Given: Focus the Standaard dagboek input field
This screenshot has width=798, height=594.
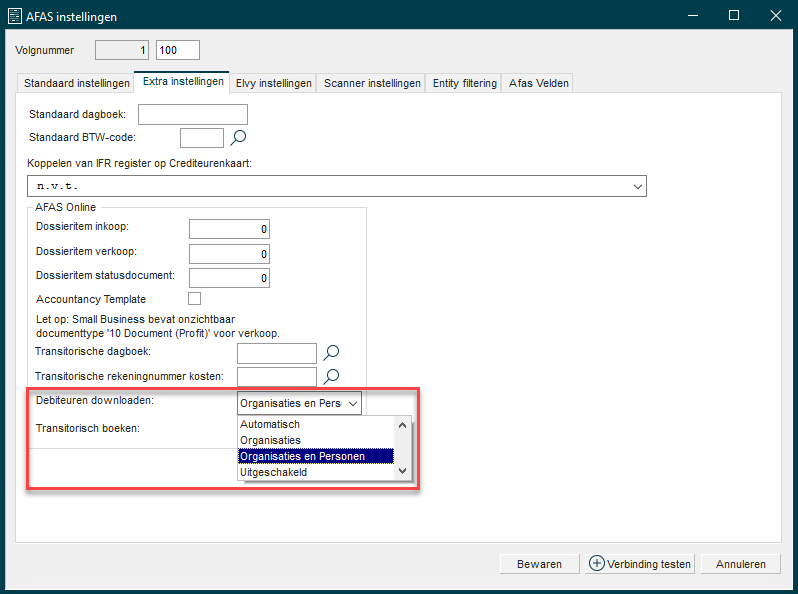Looking at the screenshot, I should click(x=193, y=115).
